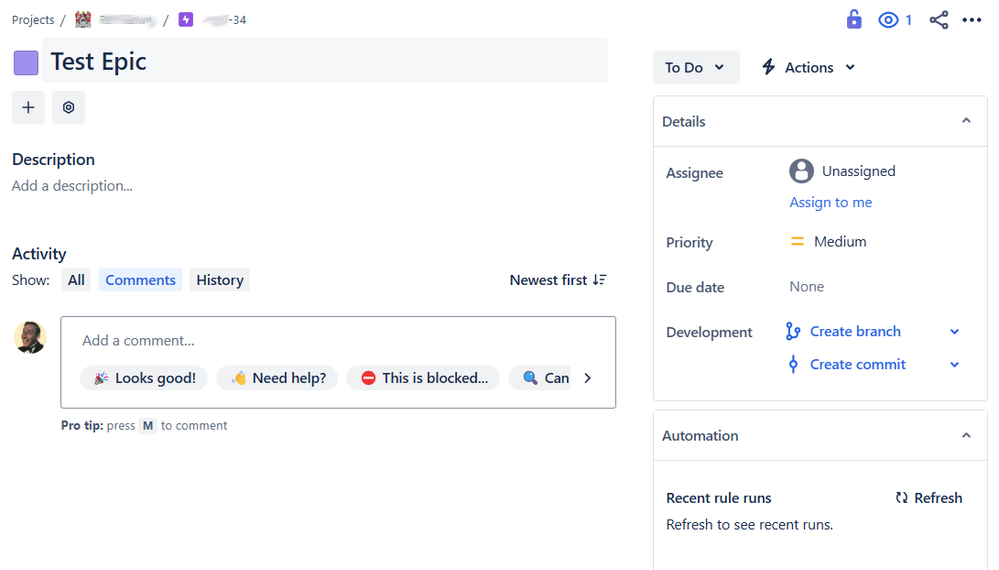Insert the Need help? quick reply
The width and height of the screenshot is (999, 570).
click(x=277, y=378)
